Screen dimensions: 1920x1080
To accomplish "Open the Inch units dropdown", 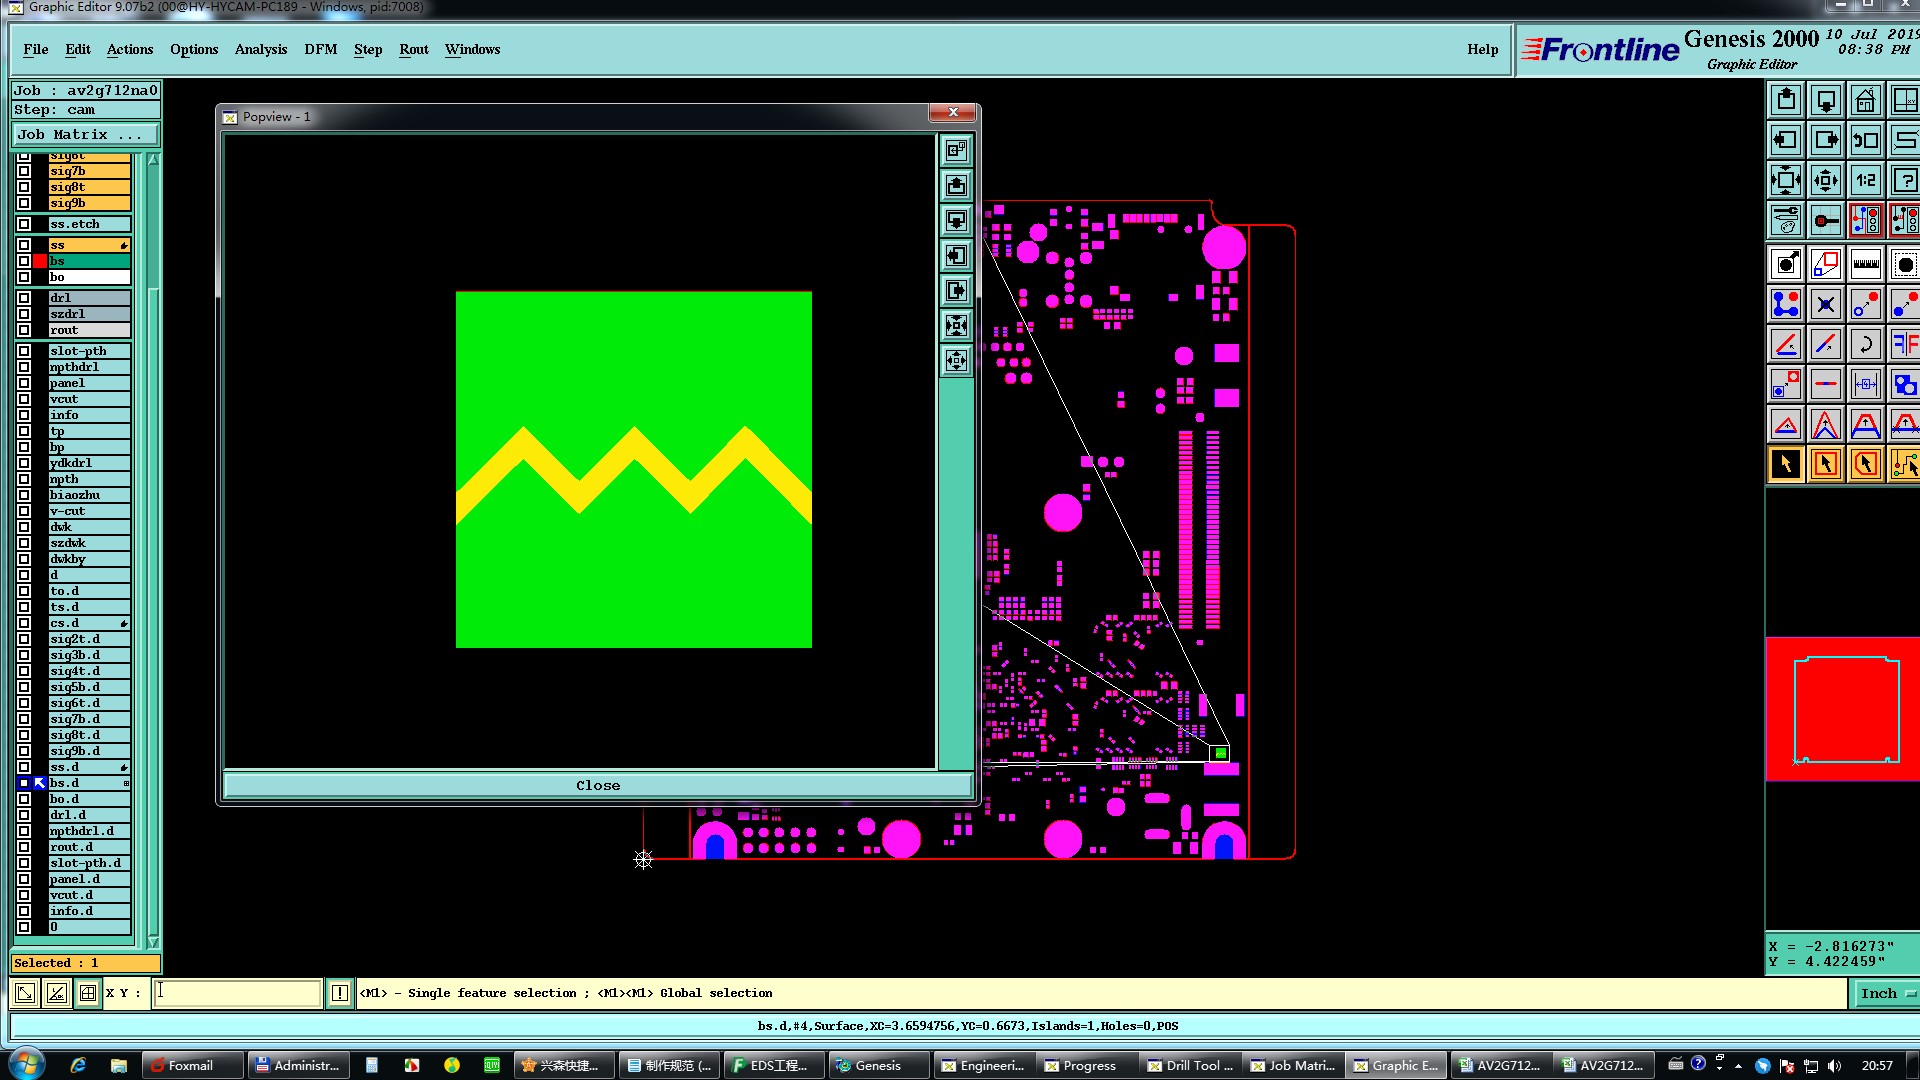I will pyautogui.click(x=1884, y=993).
